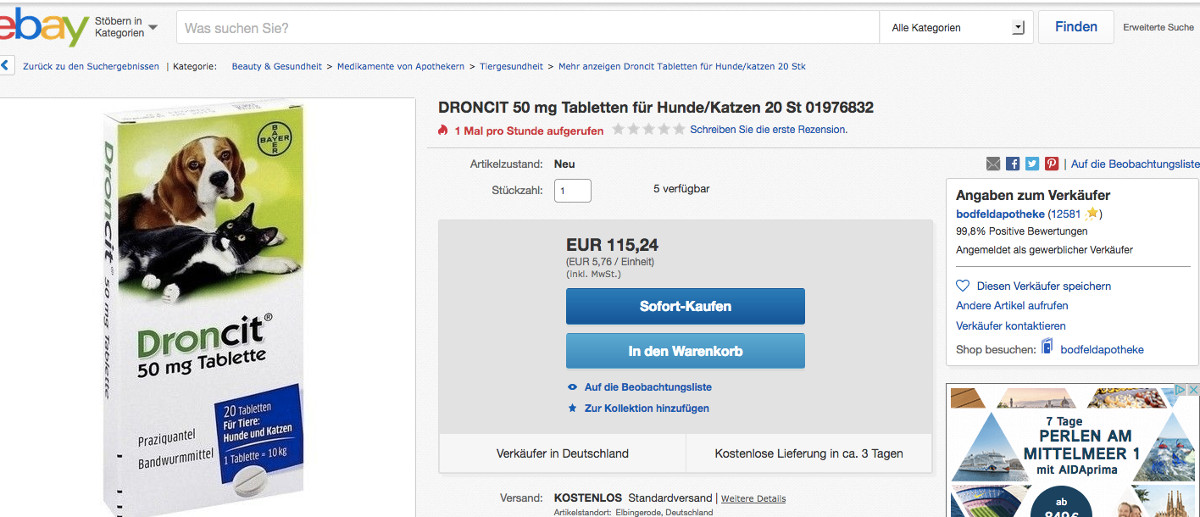Open the Alle Kategorien dropdown
The image size is (1200, 517).
pyautogui.click(x=957, y=28)
